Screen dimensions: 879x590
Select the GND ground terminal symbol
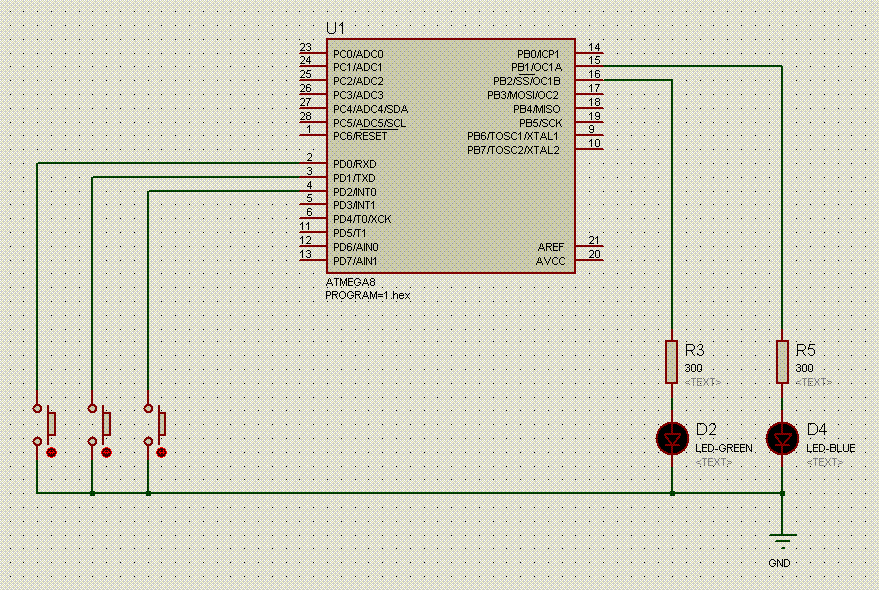(782, 543)
